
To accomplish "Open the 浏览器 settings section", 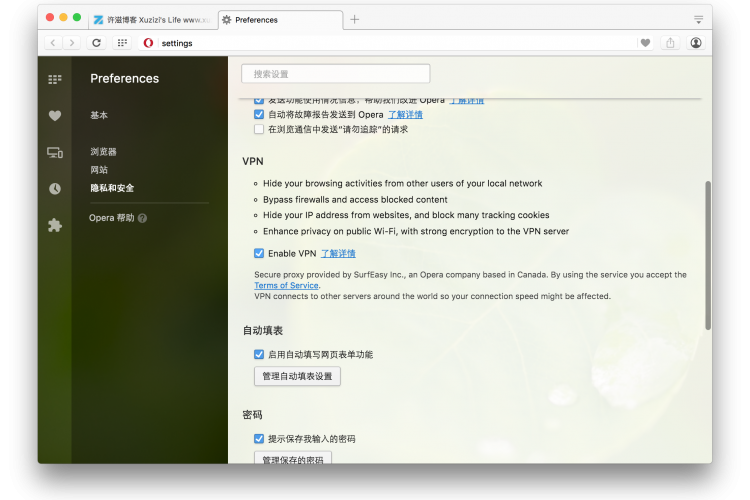I will 103,152.
